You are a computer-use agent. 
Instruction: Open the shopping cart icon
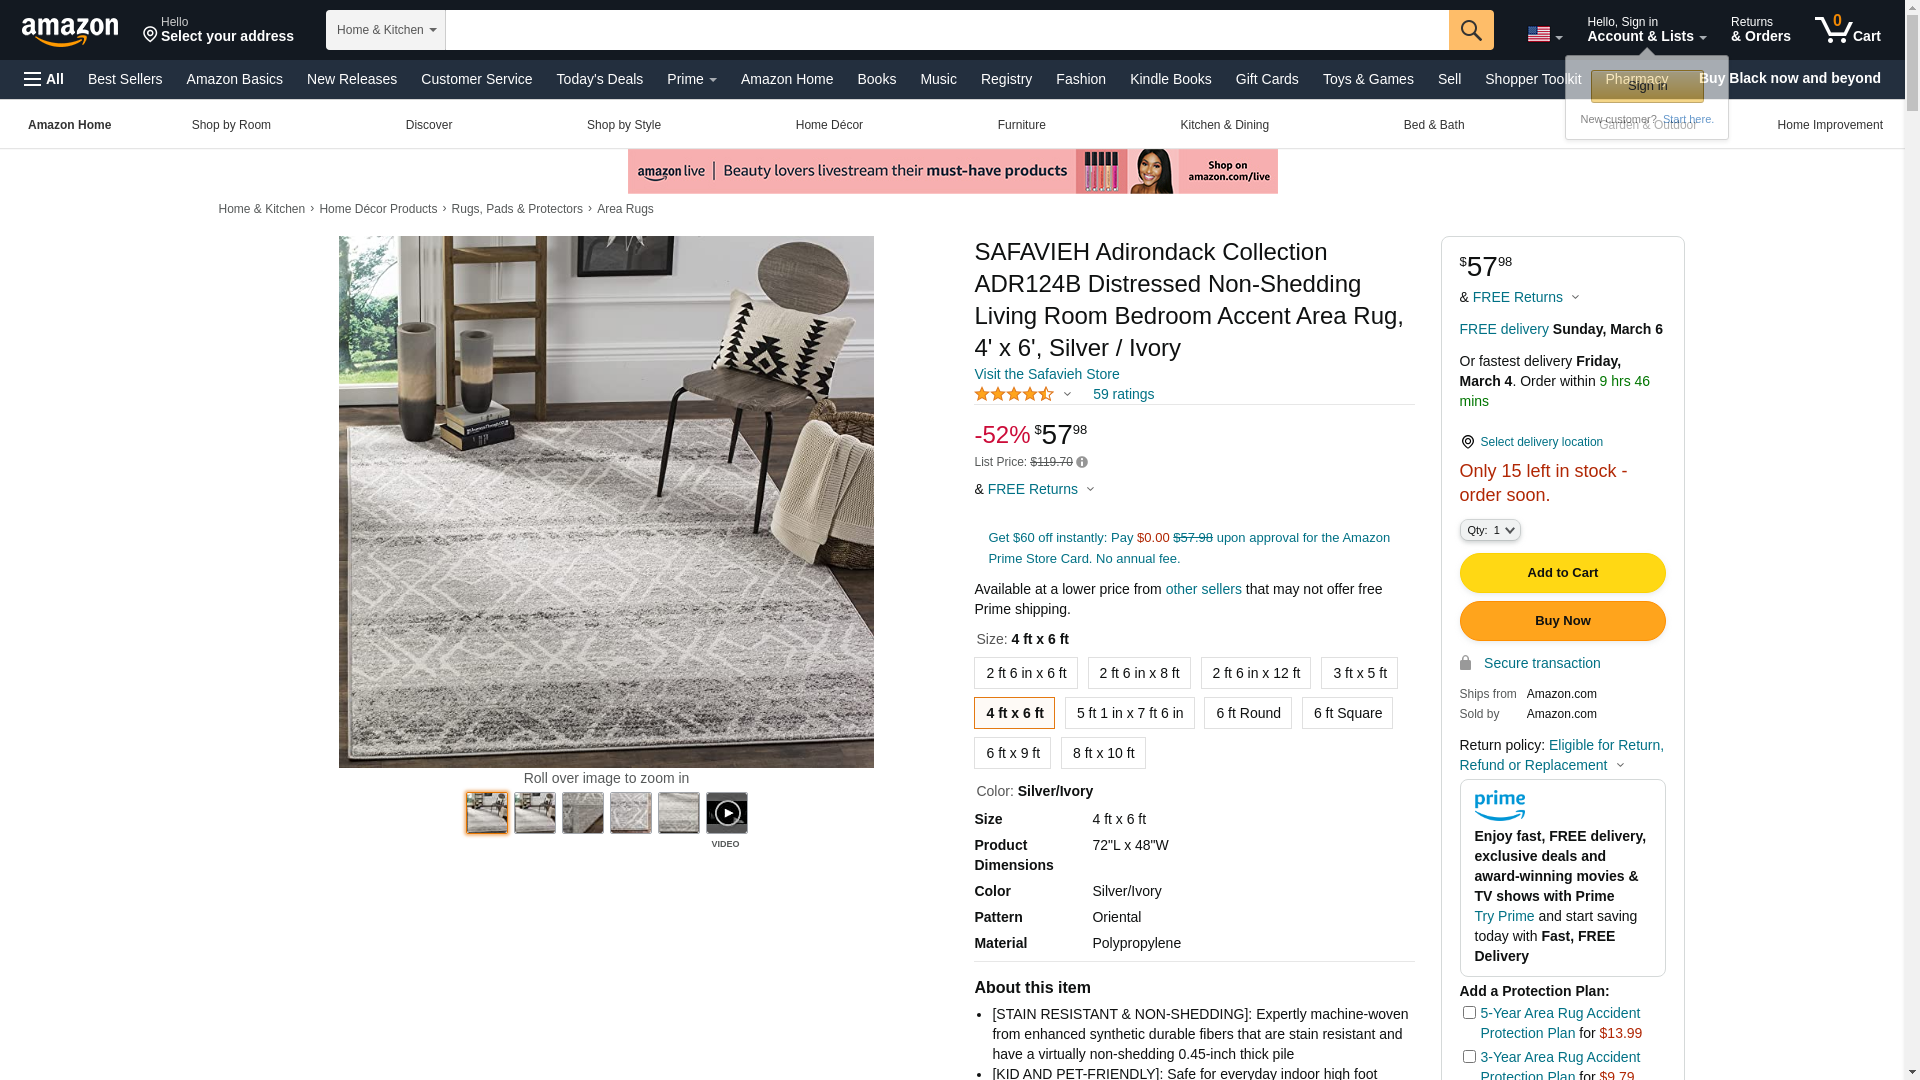coord(1848,29)
